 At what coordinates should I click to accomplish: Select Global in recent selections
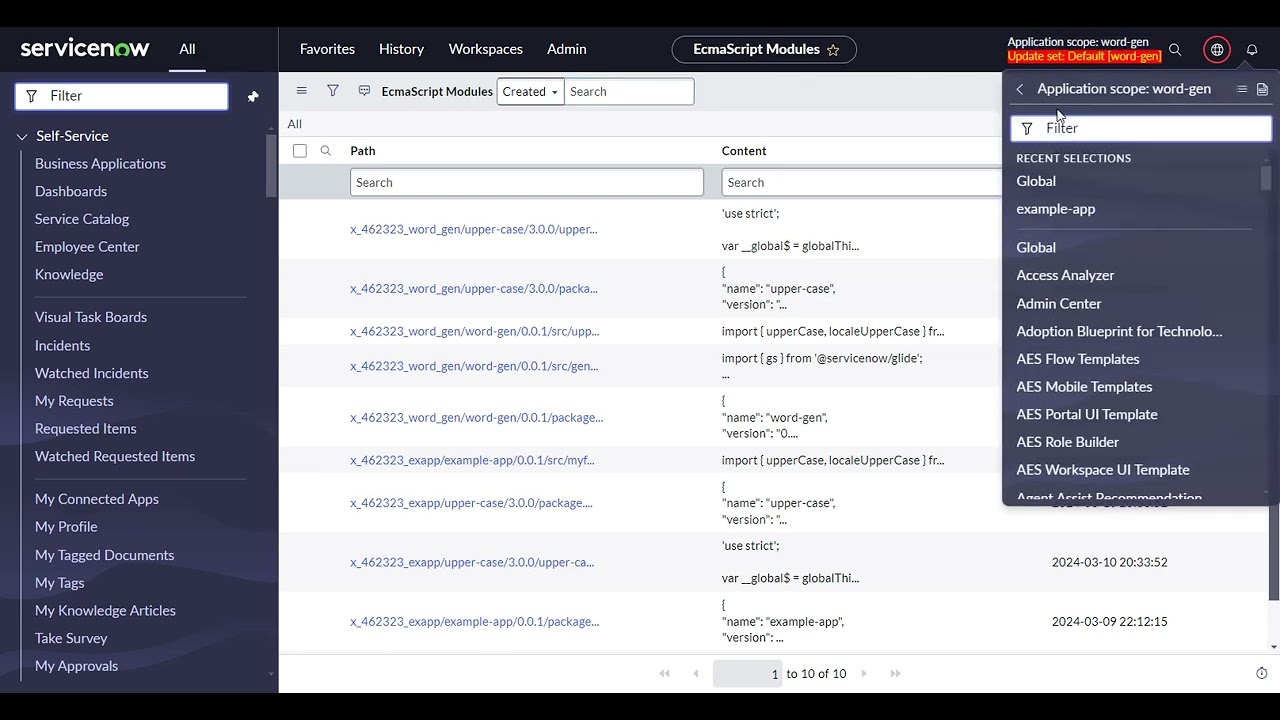tap(1036, 181)
